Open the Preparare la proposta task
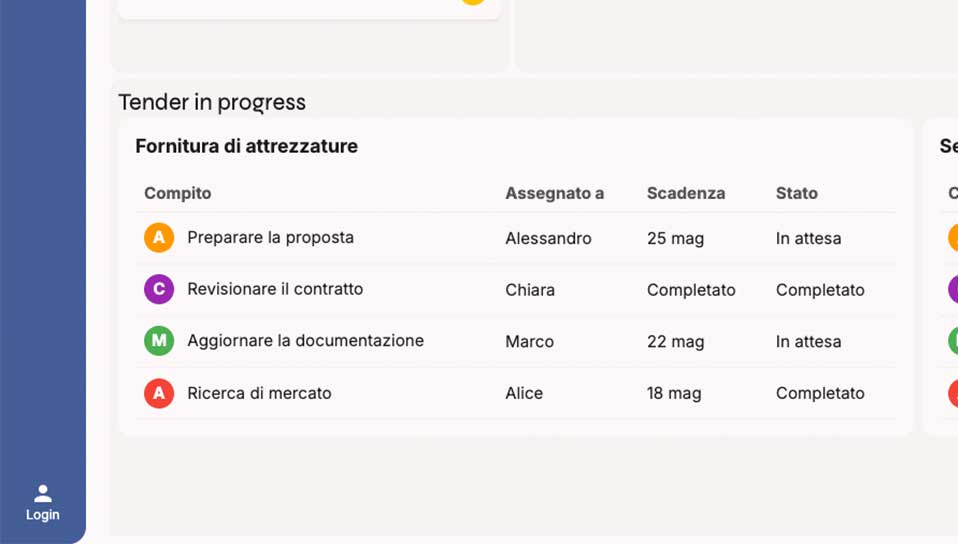This screenshot has width=958, height=544. tap(271, 238)
